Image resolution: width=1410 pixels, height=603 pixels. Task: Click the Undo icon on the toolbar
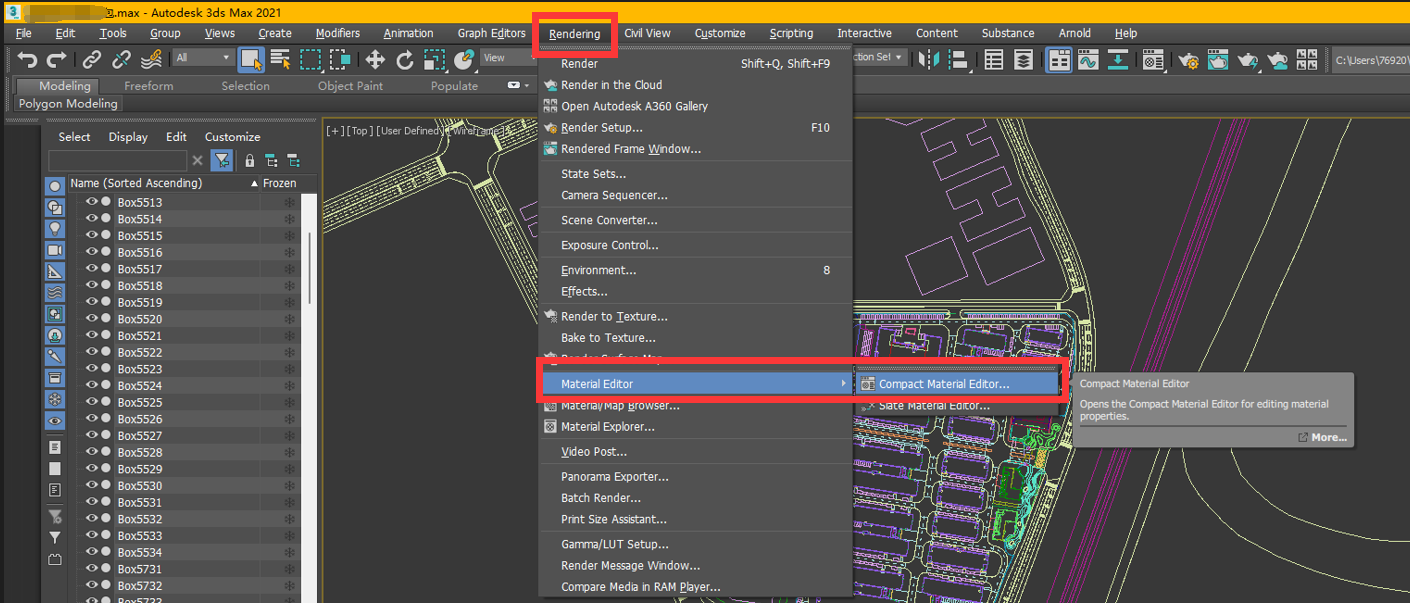[x=27, y=59]
